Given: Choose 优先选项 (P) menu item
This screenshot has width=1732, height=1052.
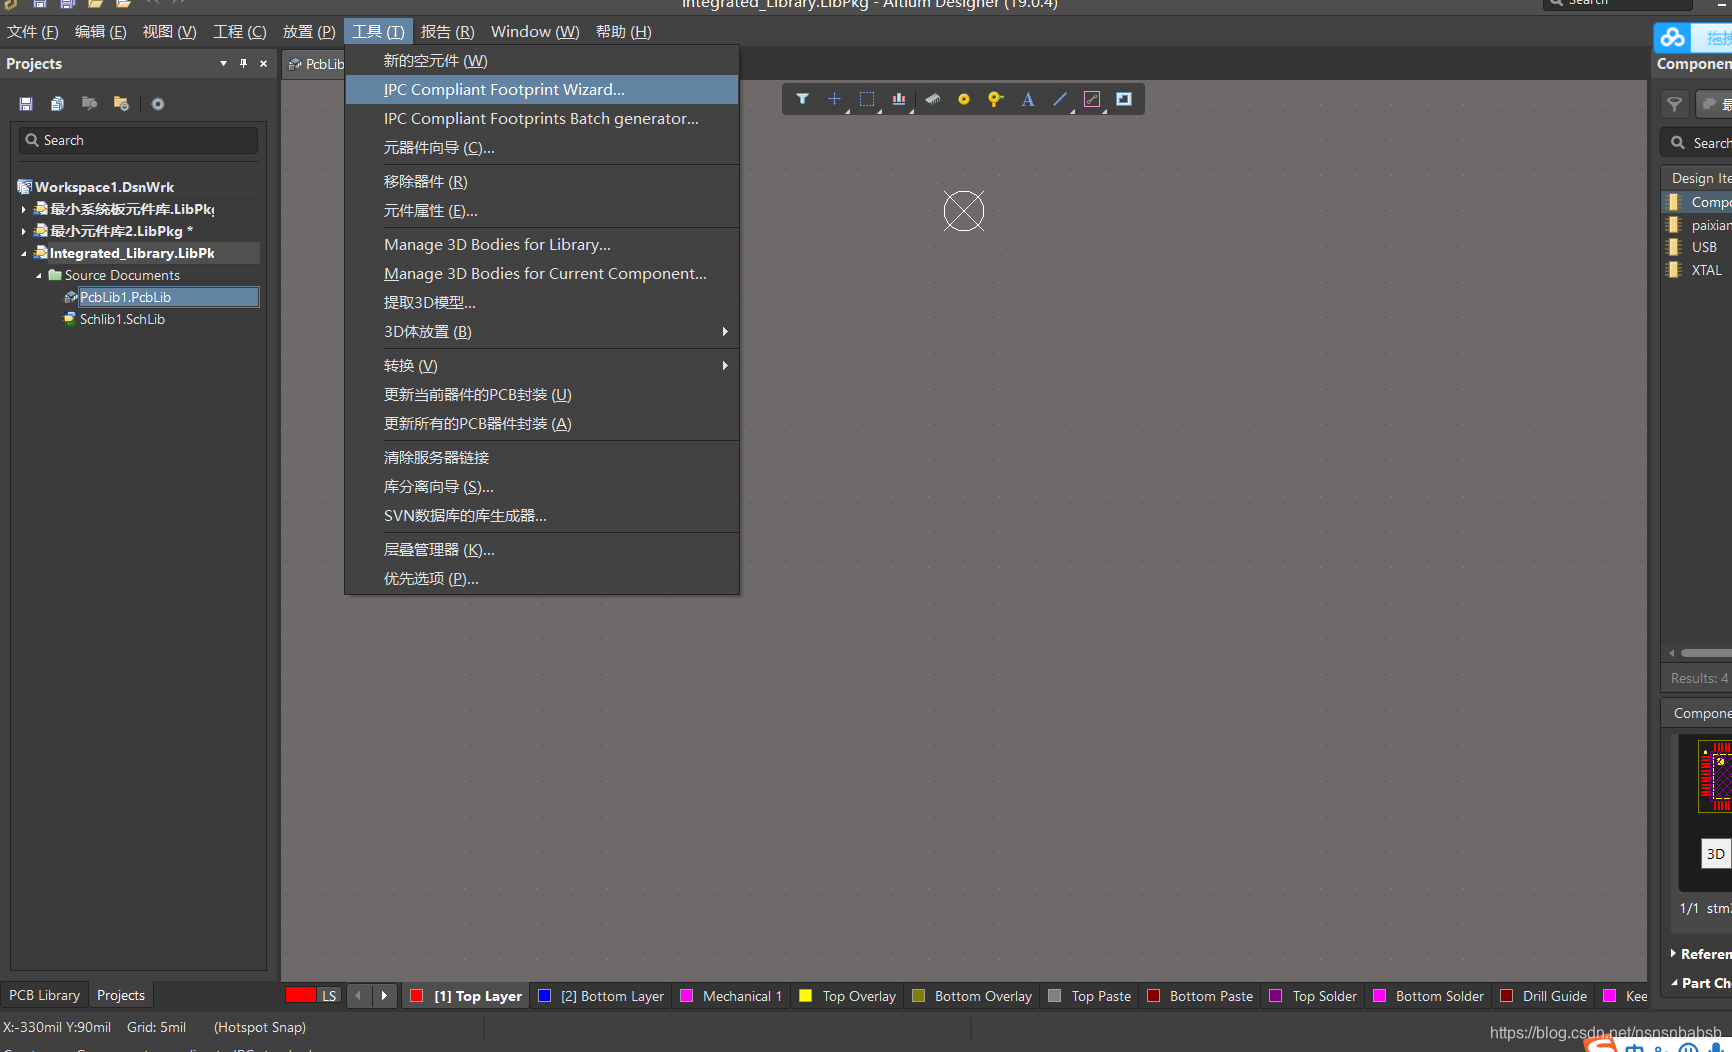Looking at the screenshot, I should point(541,578).
